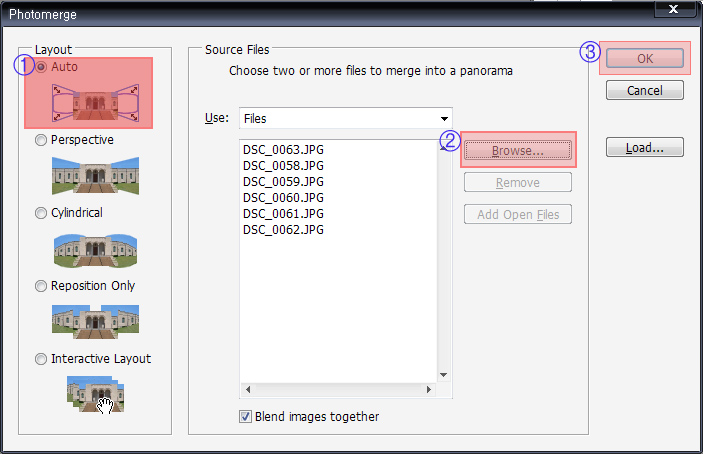Viewport: 703px width, 454px height.
Task: Select the Interactive Layout radio button
Action: point(41,359)
